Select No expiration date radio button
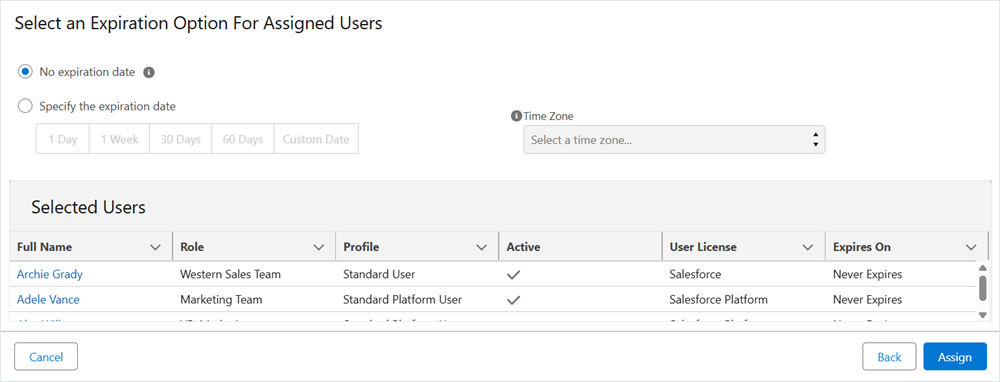The width and height of the screenshot is (1000, 382). [25, 72]
